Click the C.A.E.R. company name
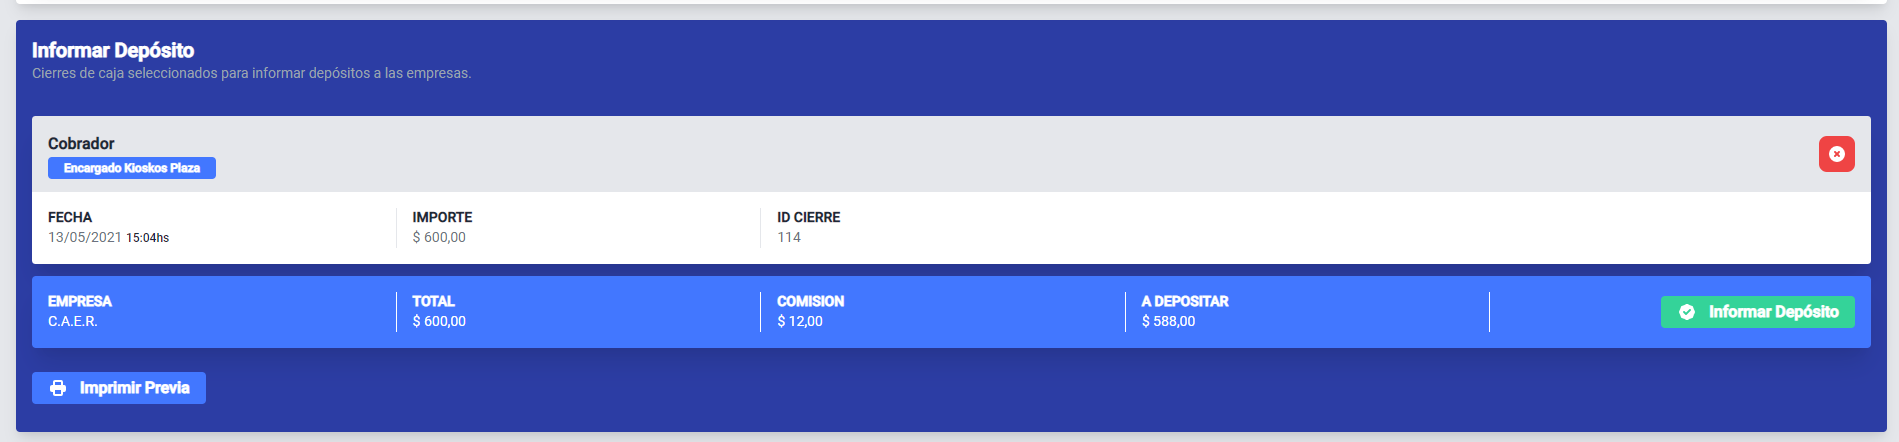1899x442 pixels. click(x=73, y=322)
